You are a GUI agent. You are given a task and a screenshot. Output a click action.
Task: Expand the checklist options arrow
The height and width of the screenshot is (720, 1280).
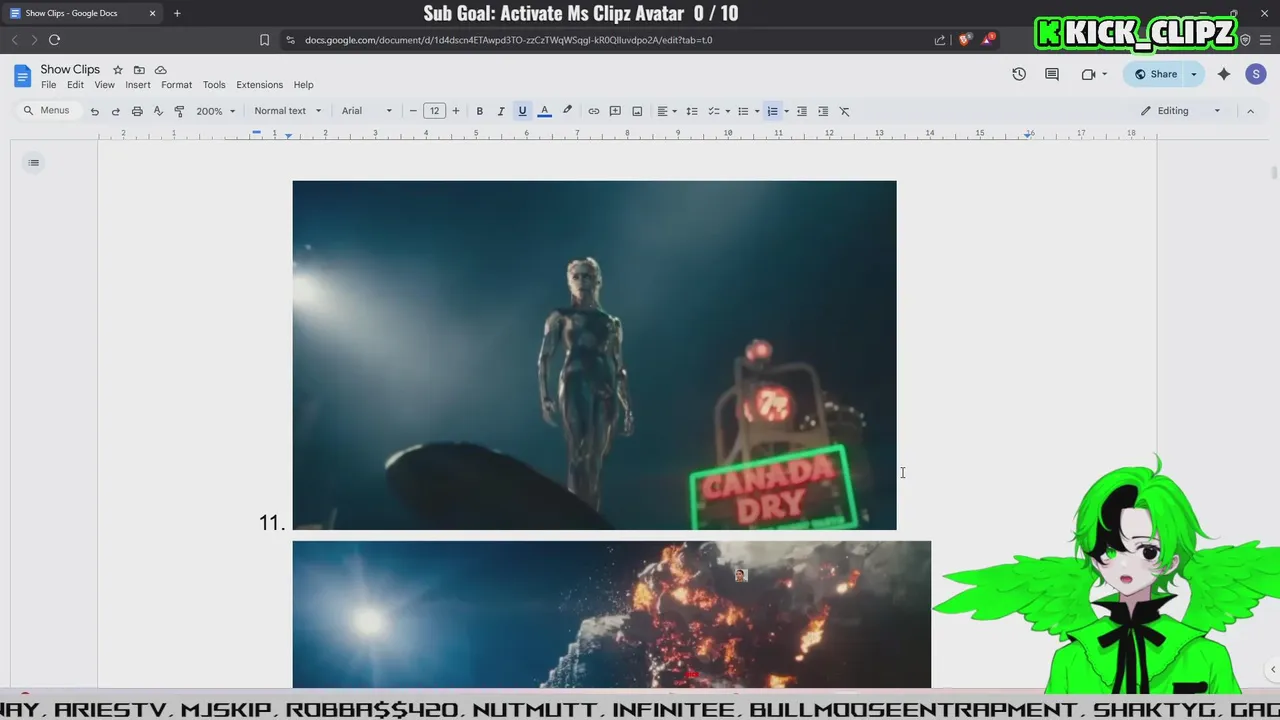tap(727, 111)
